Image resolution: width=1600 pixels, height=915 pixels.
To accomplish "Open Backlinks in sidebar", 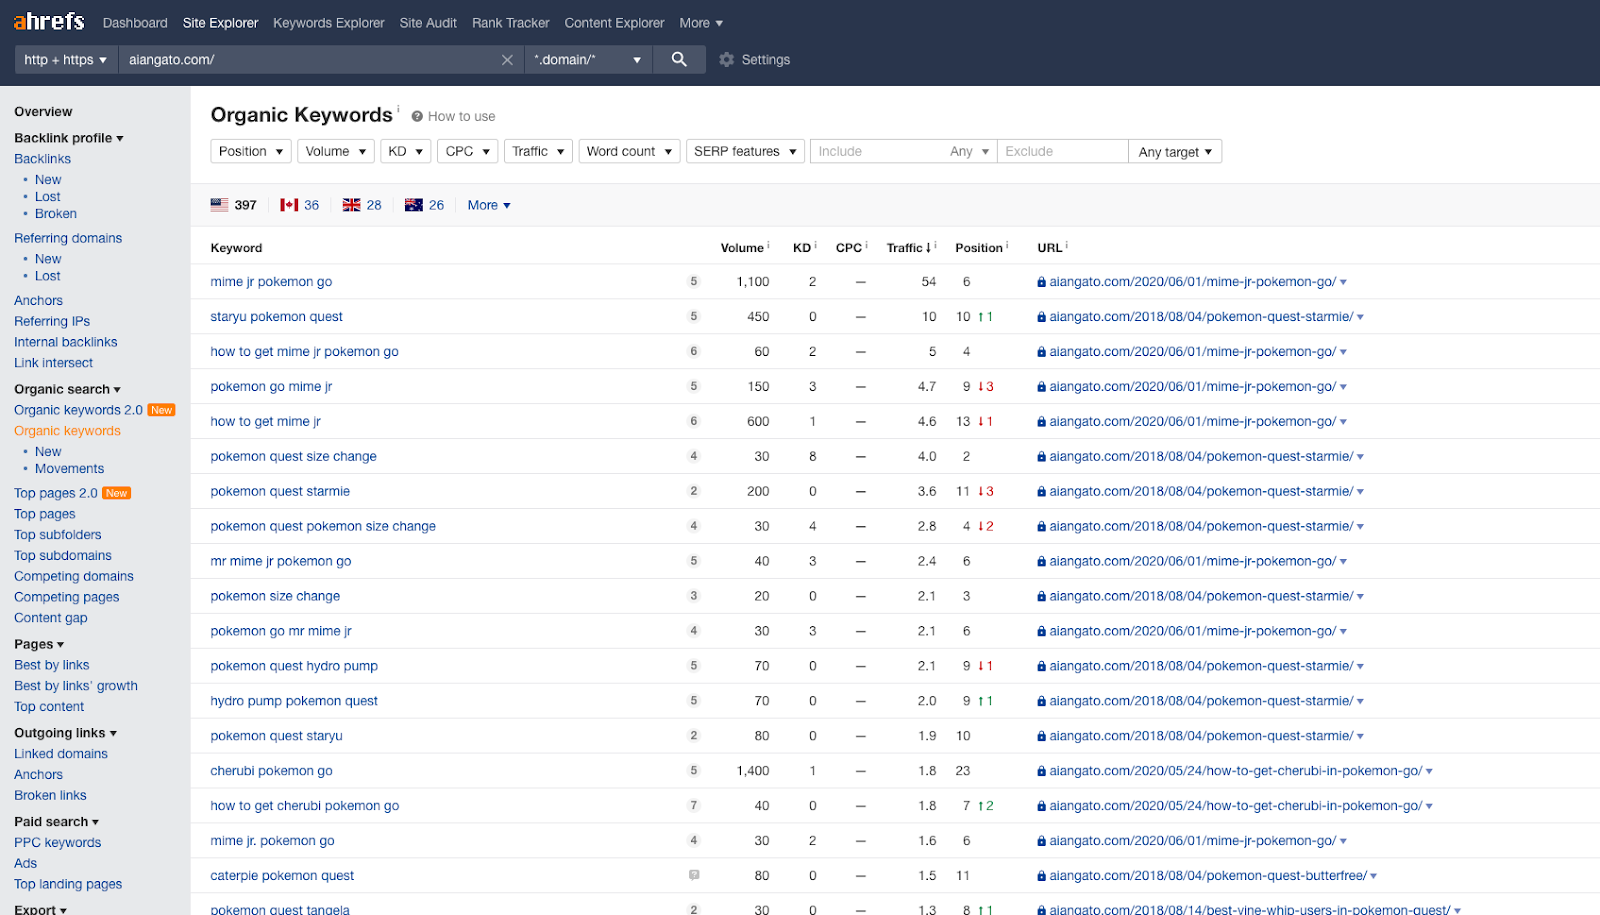I will pos(42,159).
